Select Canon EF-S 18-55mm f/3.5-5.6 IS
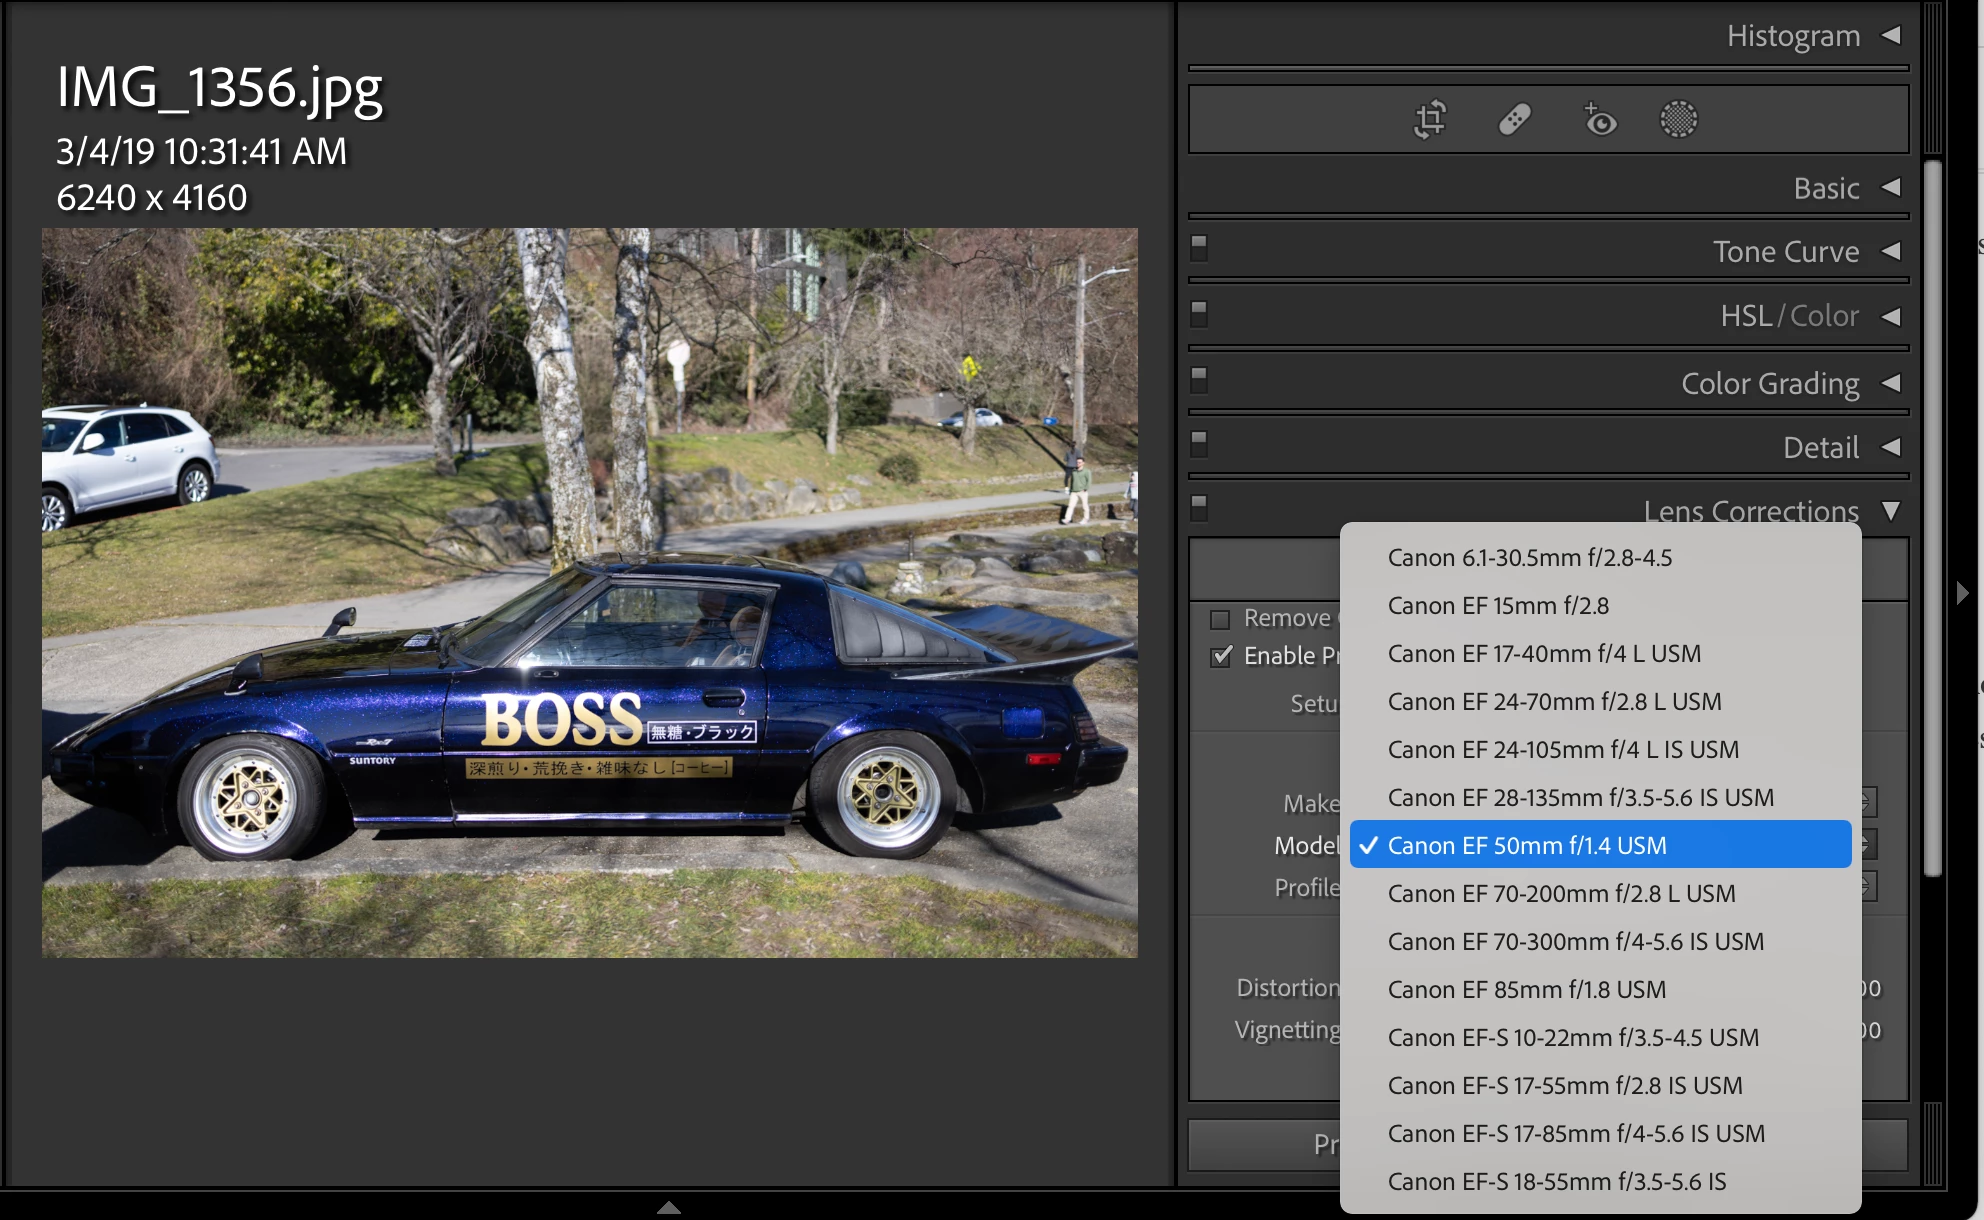Viewport: 1984px width, 1220px height. 1556,1182
